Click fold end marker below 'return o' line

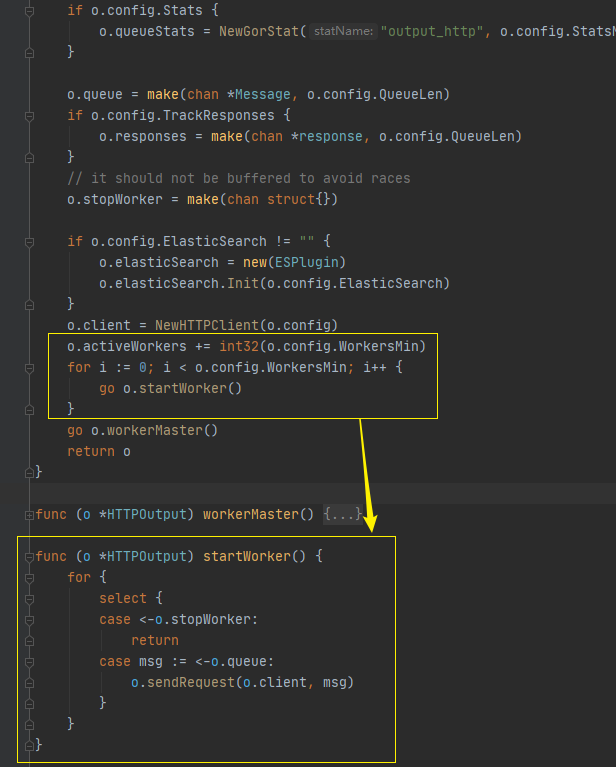click(29, 473)
